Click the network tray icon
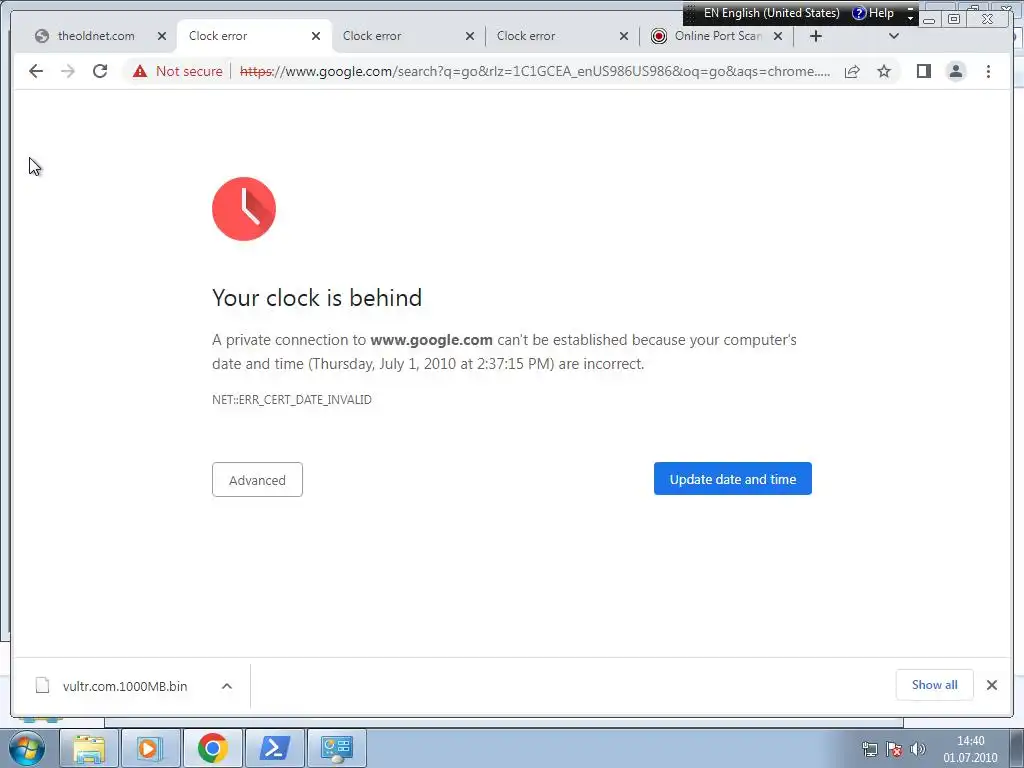This screenshot has height=768, width=1024. (x=870, y=749)
